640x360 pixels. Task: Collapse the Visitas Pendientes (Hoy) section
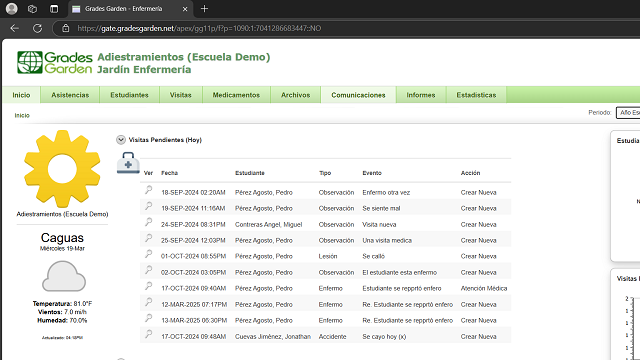(121, 140)
